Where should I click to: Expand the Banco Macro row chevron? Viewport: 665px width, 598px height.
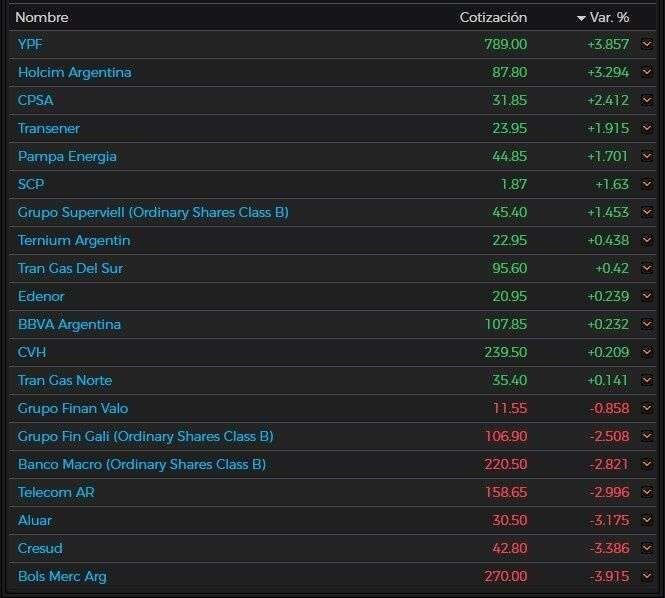pyautogui.click(x=647, y=464)
